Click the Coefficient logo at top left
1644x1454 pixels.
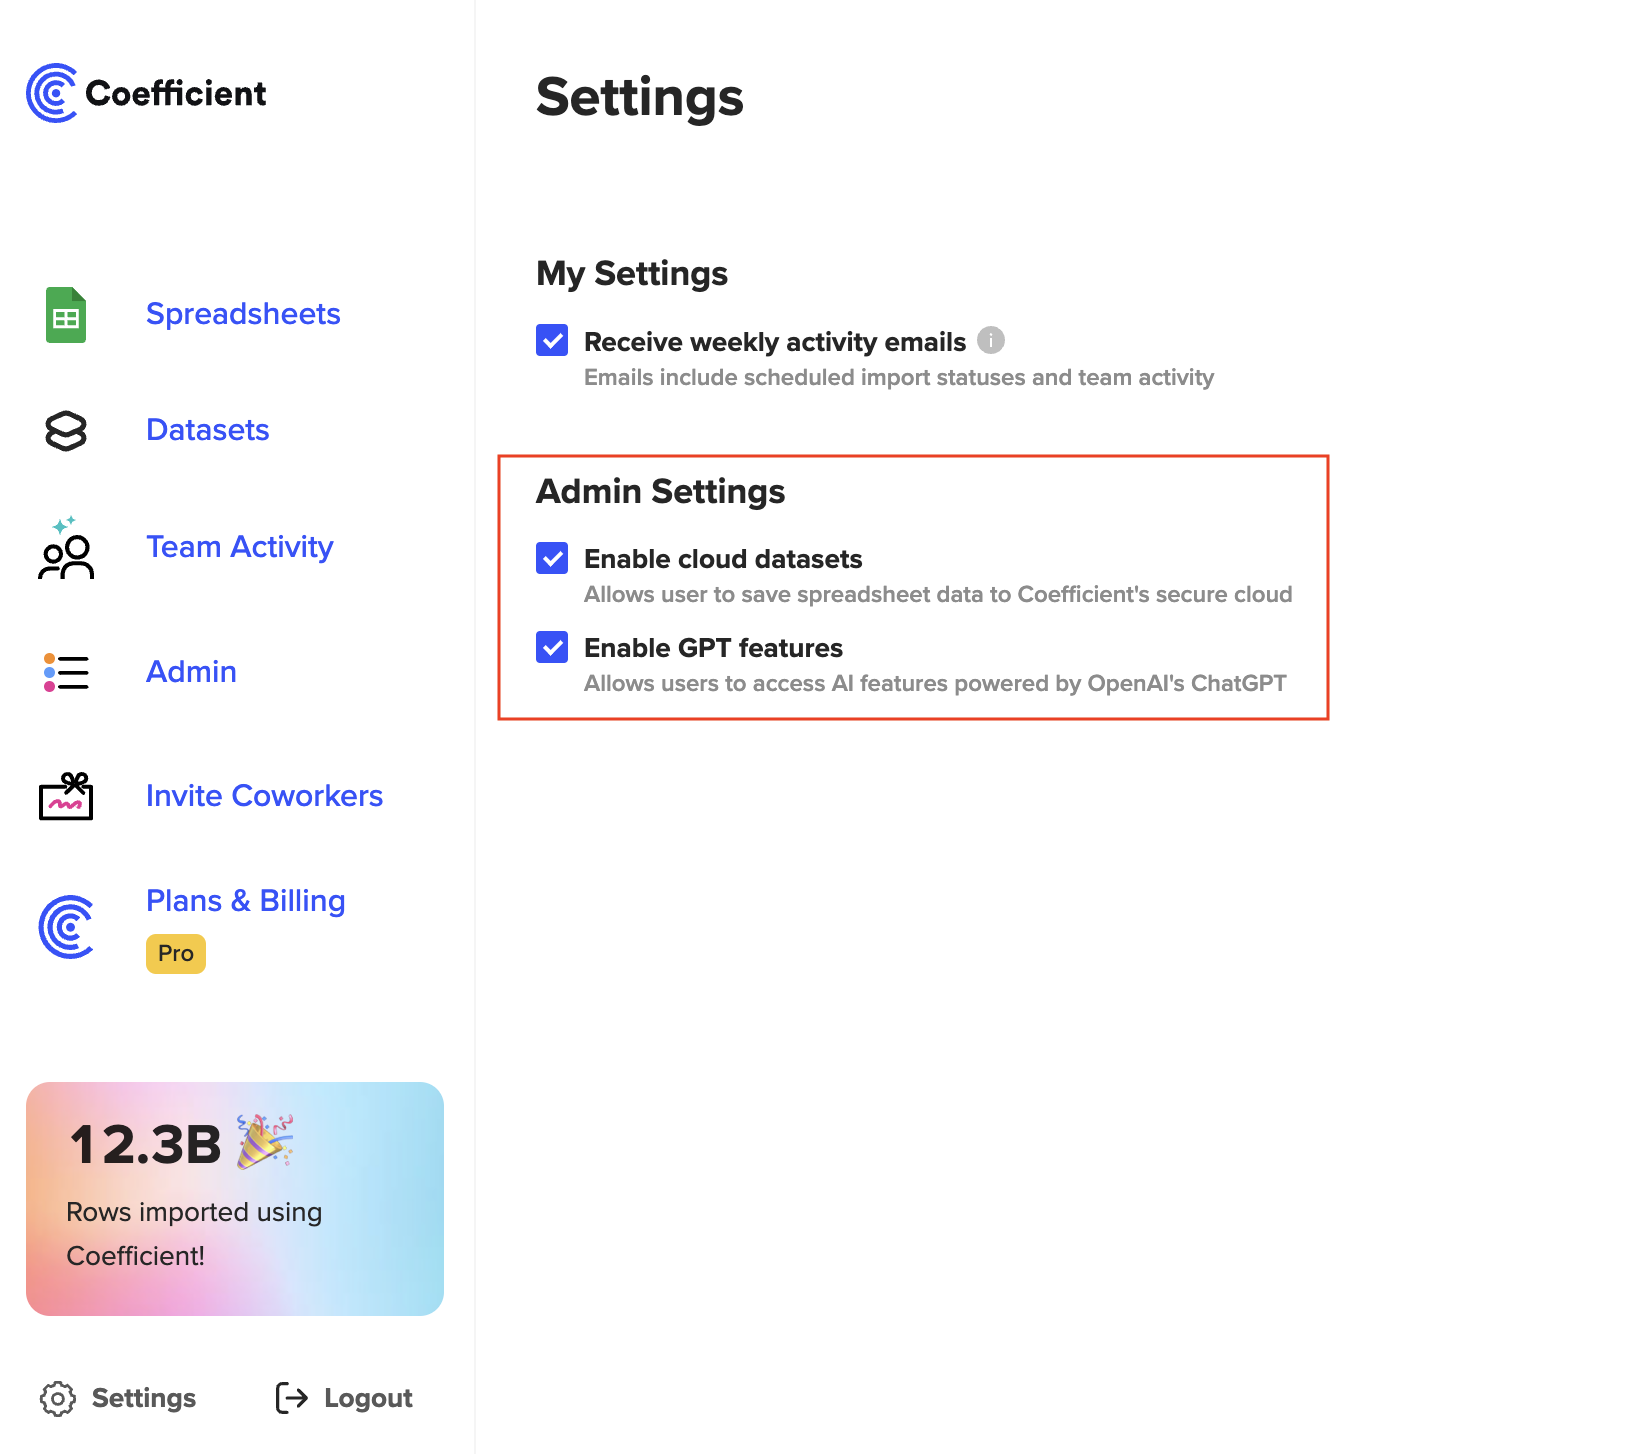click(146, 92)
